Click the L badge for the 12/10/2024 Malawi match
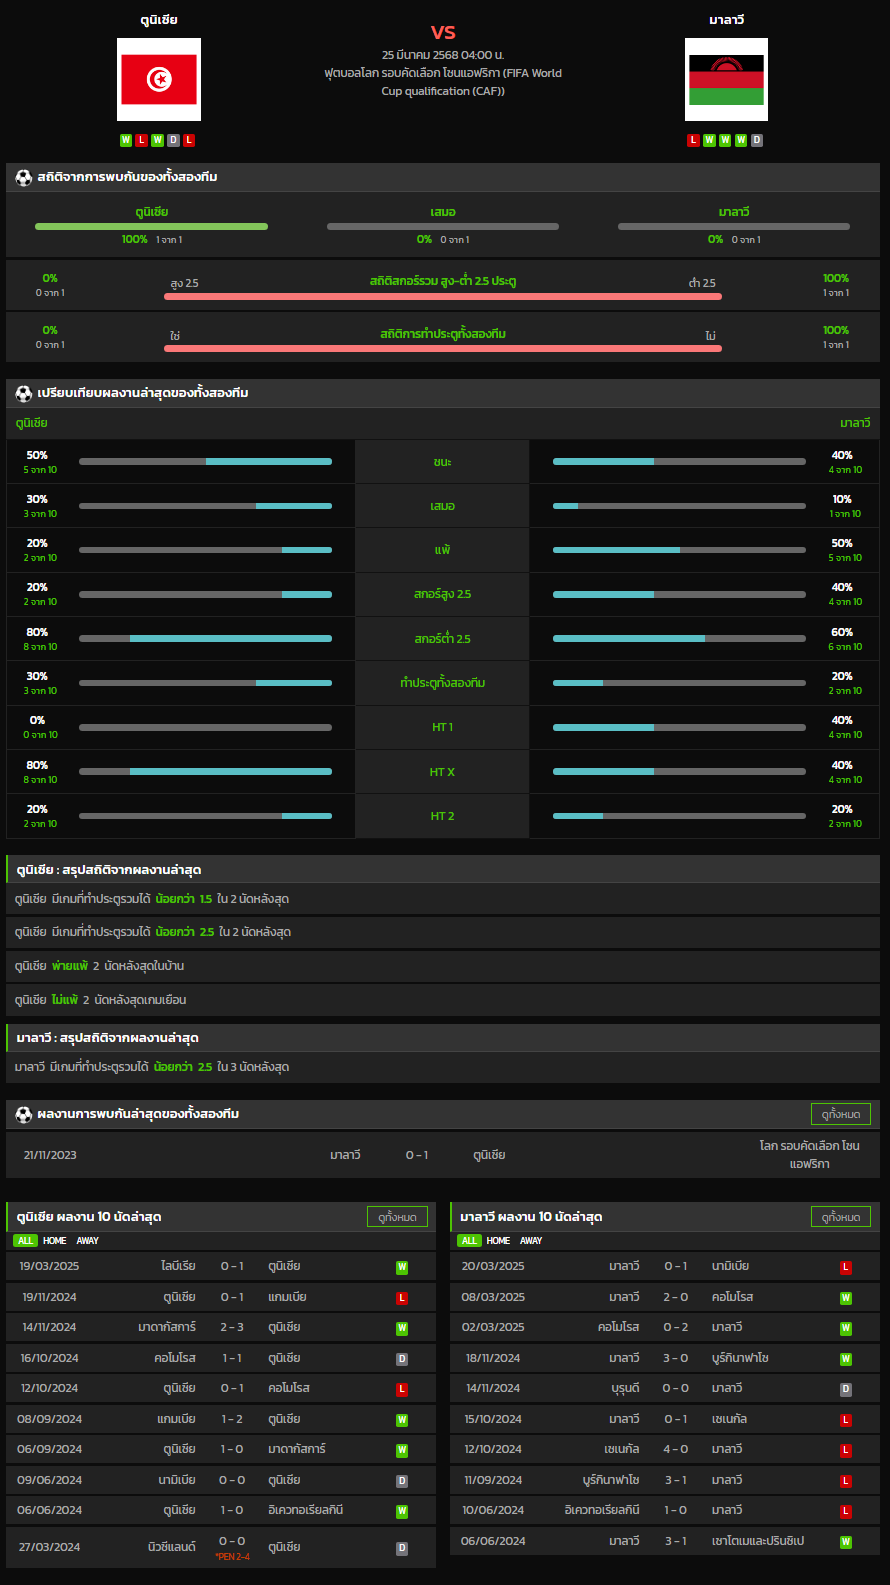Screen dimensions: 890x1585 [846, 1450]
